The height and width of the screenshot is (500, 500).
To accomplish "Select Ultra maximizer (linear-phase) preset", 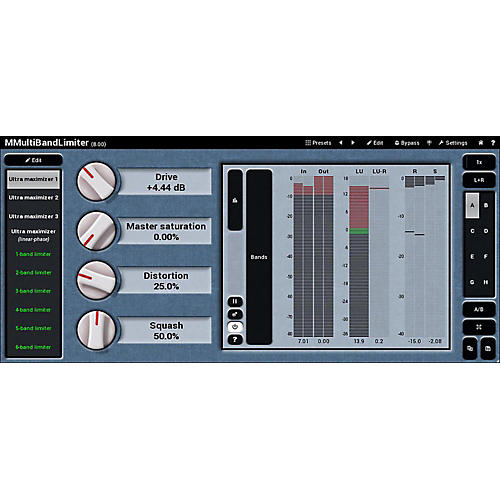I will tap(33, 235).
